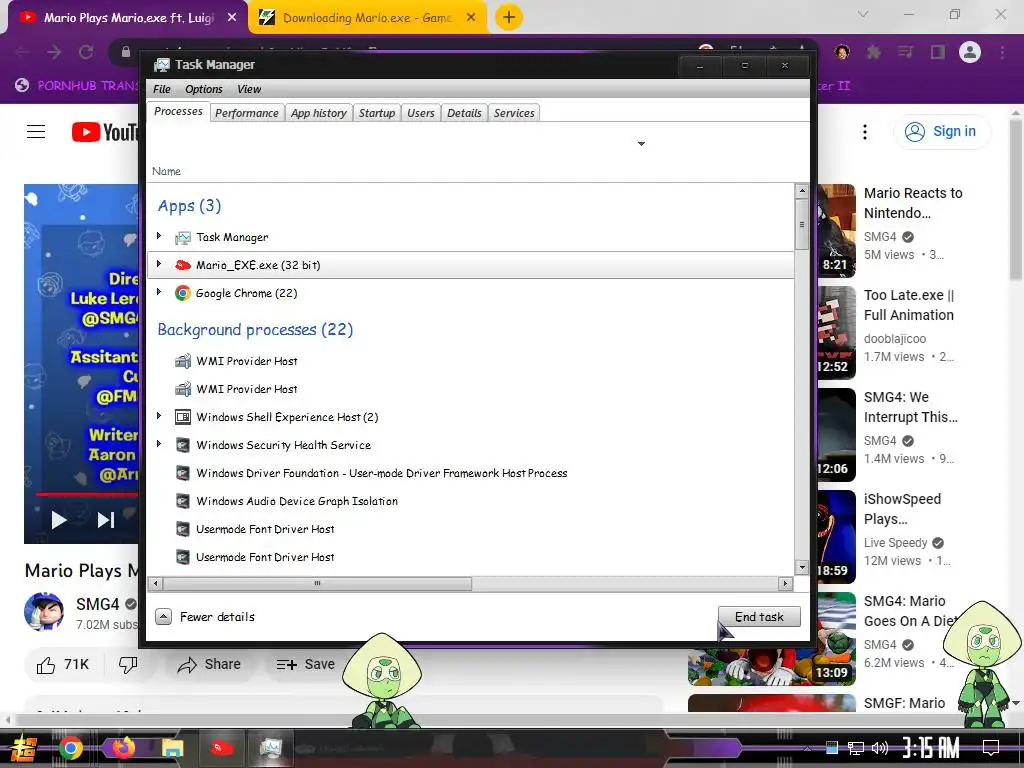The image size is (1024, 768).
Task: Open the File menu
Action: click(x=162, y=89)
